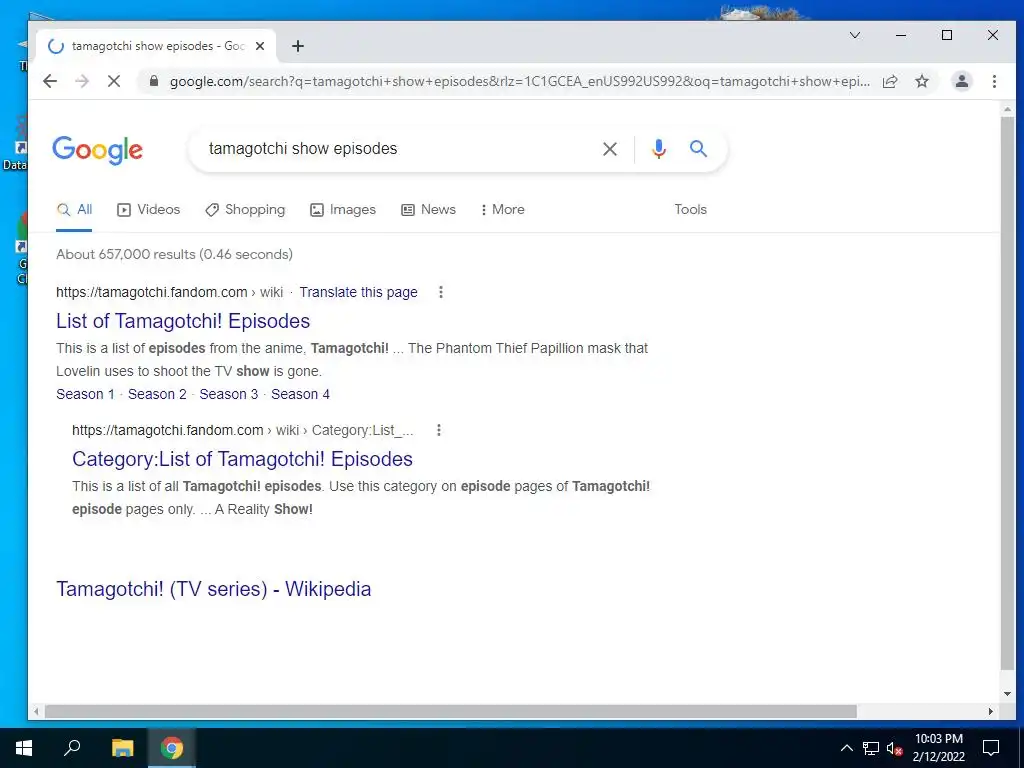Open options menu for first fandom result
Screen dimensions: 1024x768
(x=441, y=292)
